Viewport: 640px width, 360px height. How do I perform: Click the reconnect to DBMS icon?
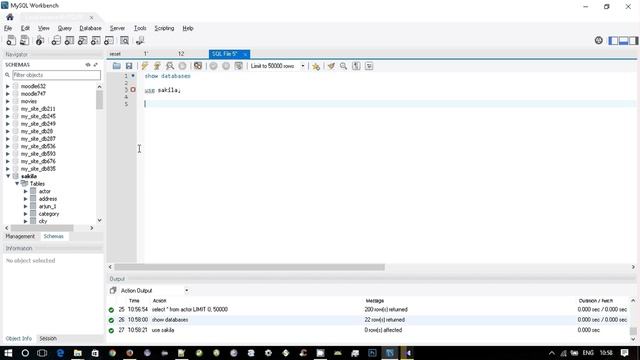140,40
